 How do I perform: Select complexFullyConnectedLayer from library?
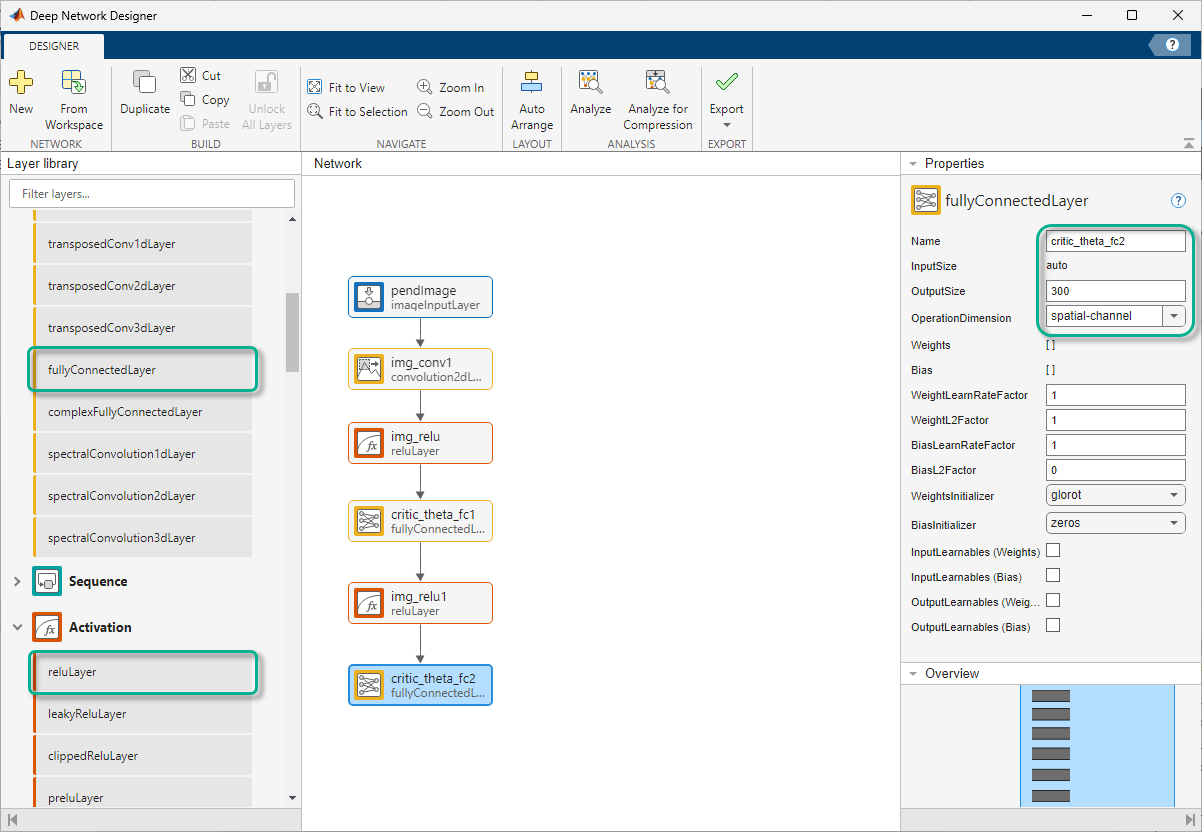tap(143, 411)
